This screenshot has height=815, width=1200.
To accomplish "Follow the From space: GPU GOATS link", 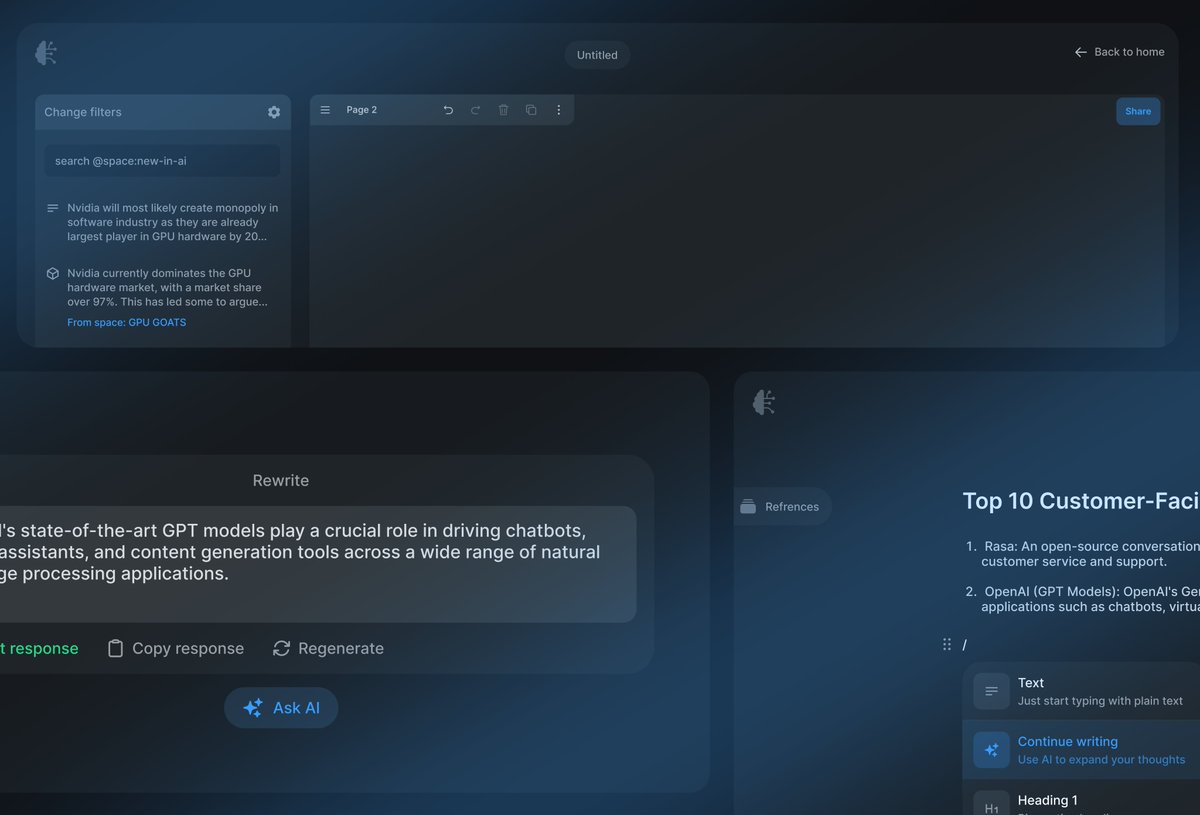I will click(127, 322).
